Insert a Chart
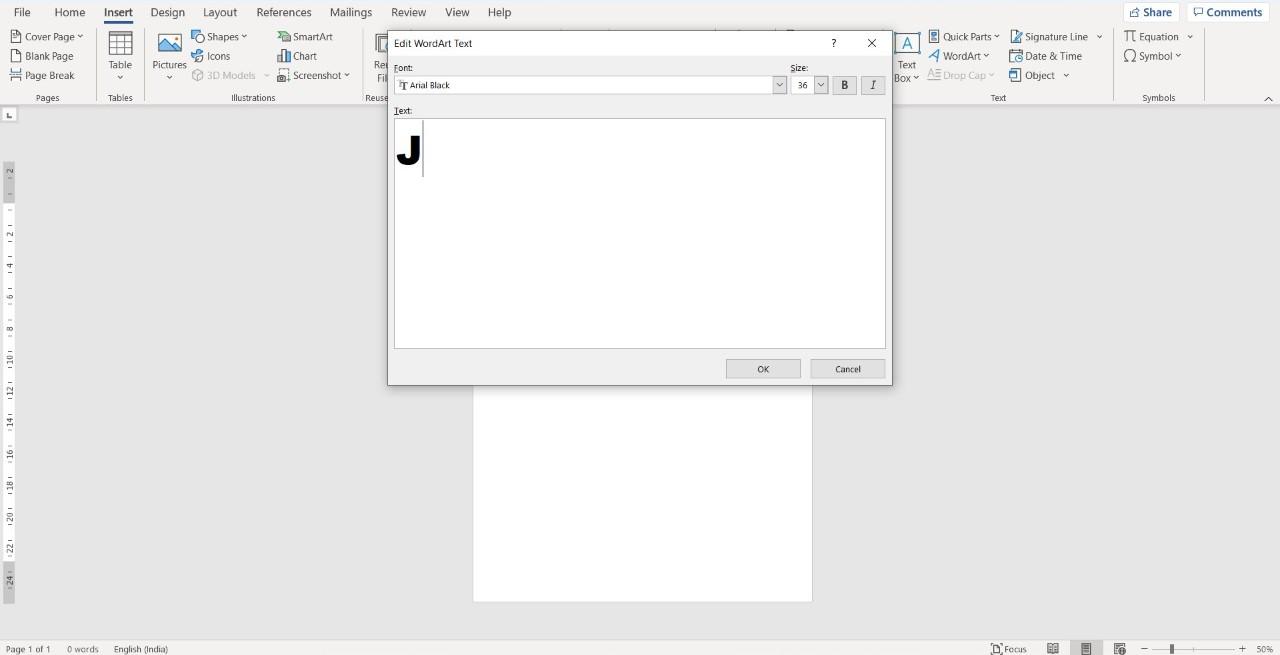1280x655 pixels. 297,56
